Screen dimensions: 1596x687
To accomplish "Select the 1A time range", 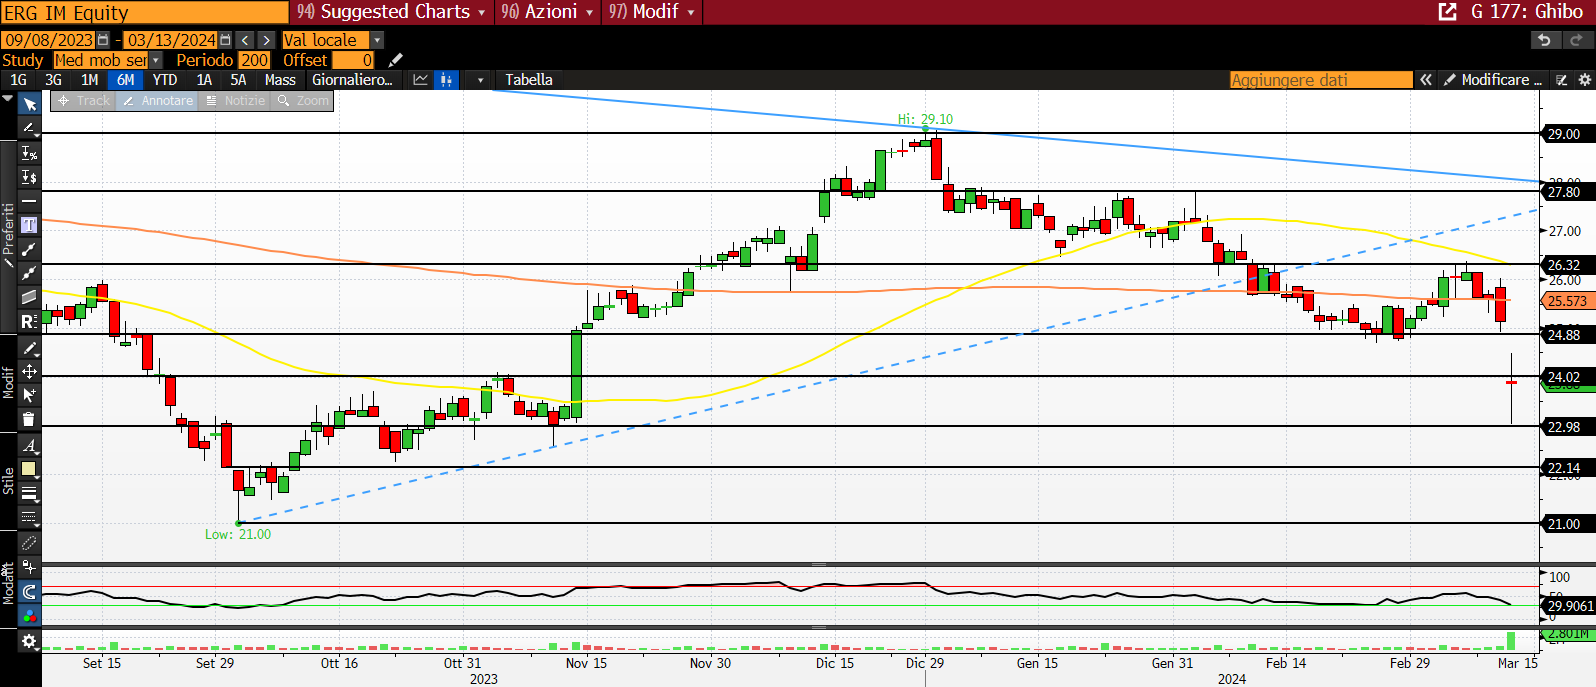I will tap(204, 80).
